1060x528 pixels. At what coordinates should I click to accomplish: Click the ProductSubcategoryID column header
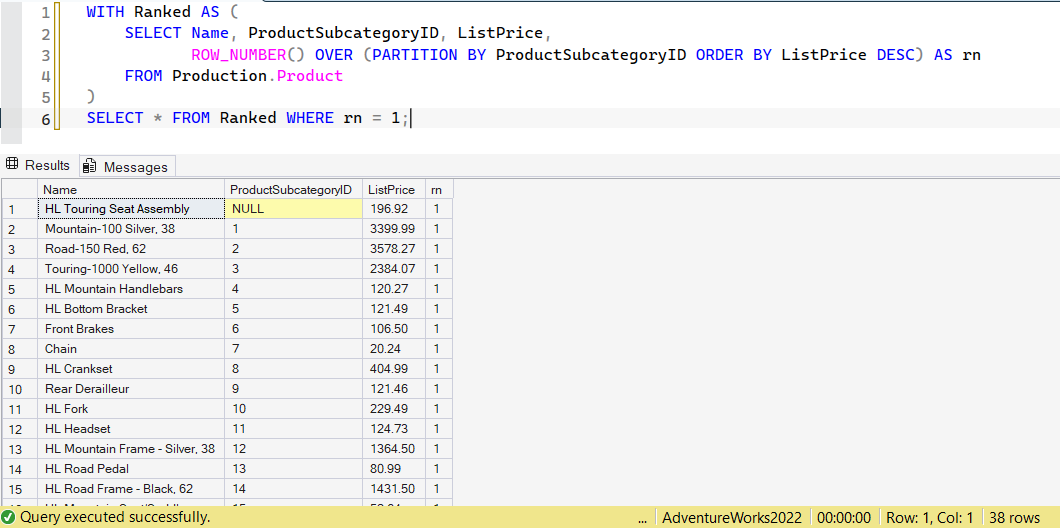coord(293,189)
